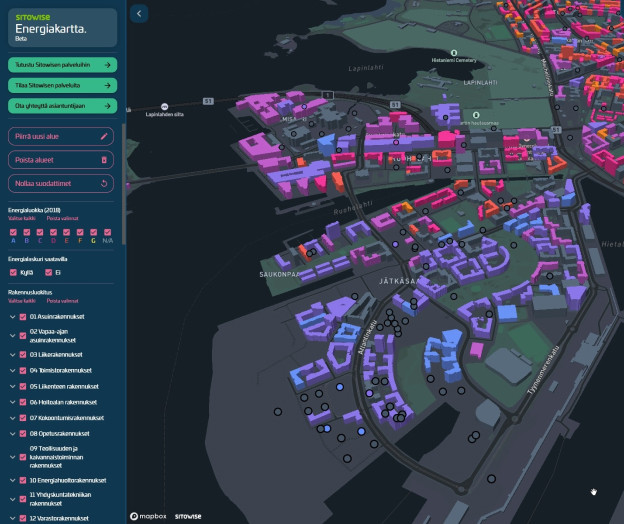Uncheck energy class B checkbox
Viewport: 624px width, 524px height.
pyautogui.click(x=27, y=232)
